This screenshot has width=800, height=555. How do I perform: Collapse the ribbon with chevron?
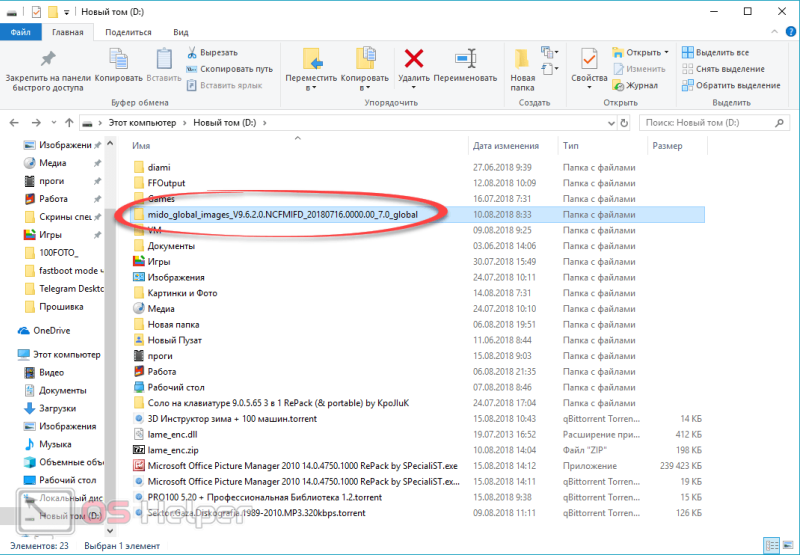774,32
